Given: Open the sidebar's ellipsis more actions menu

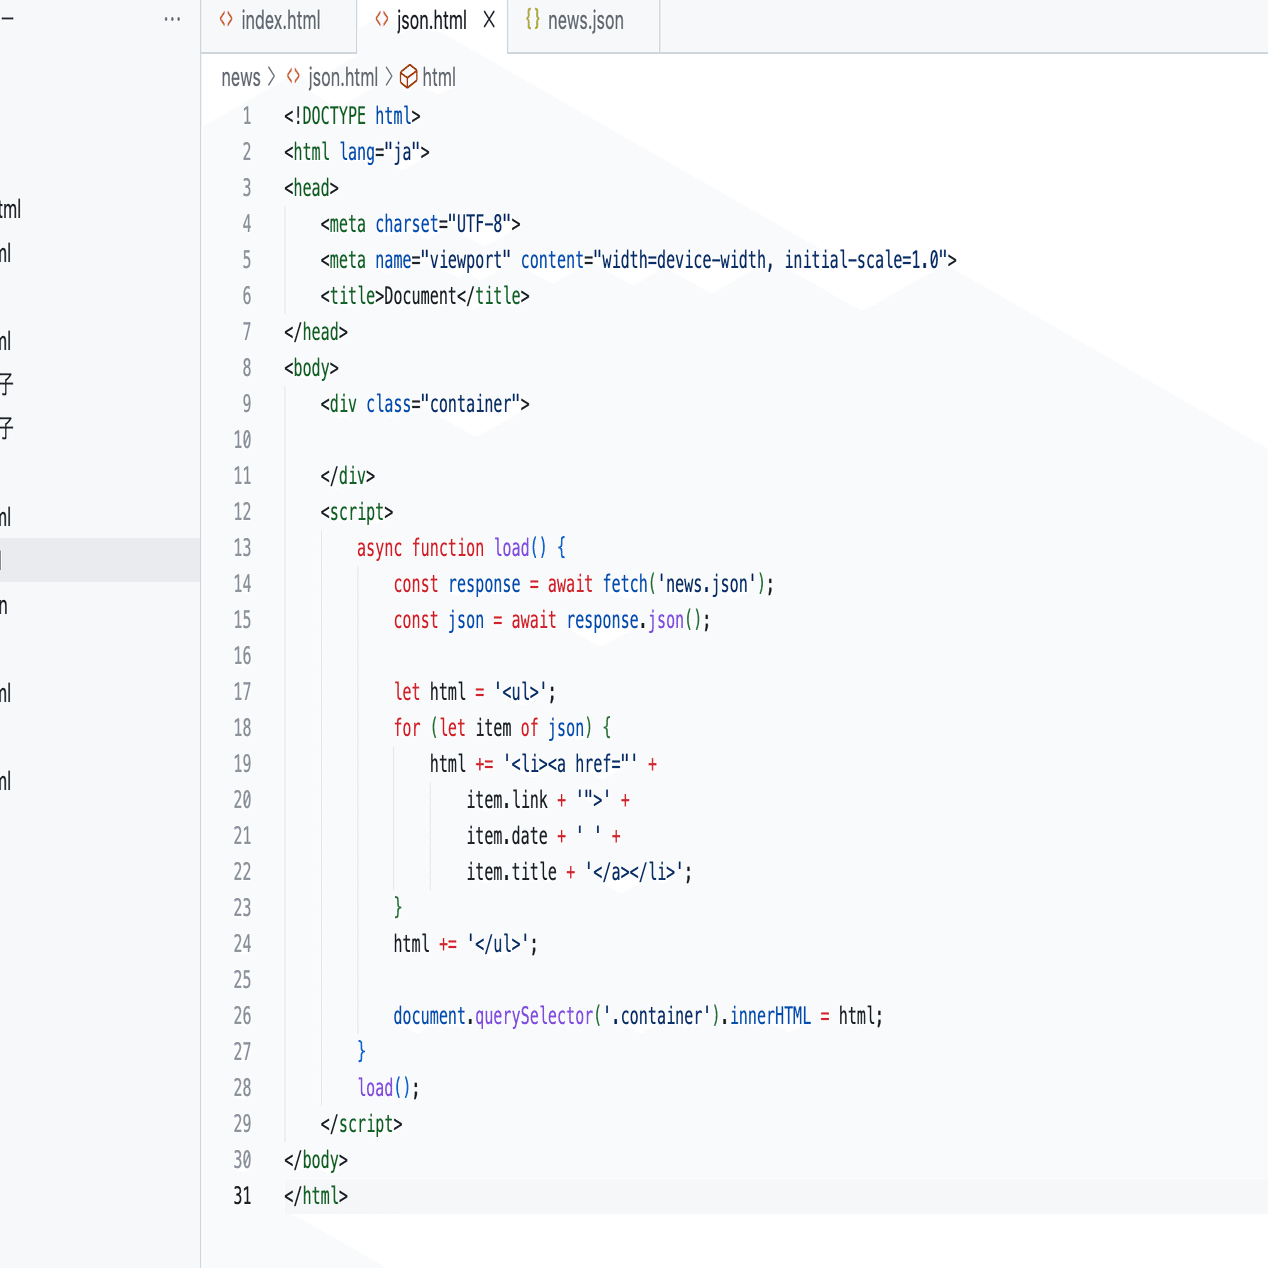Looking at the screenshot, I should (172, 19).
